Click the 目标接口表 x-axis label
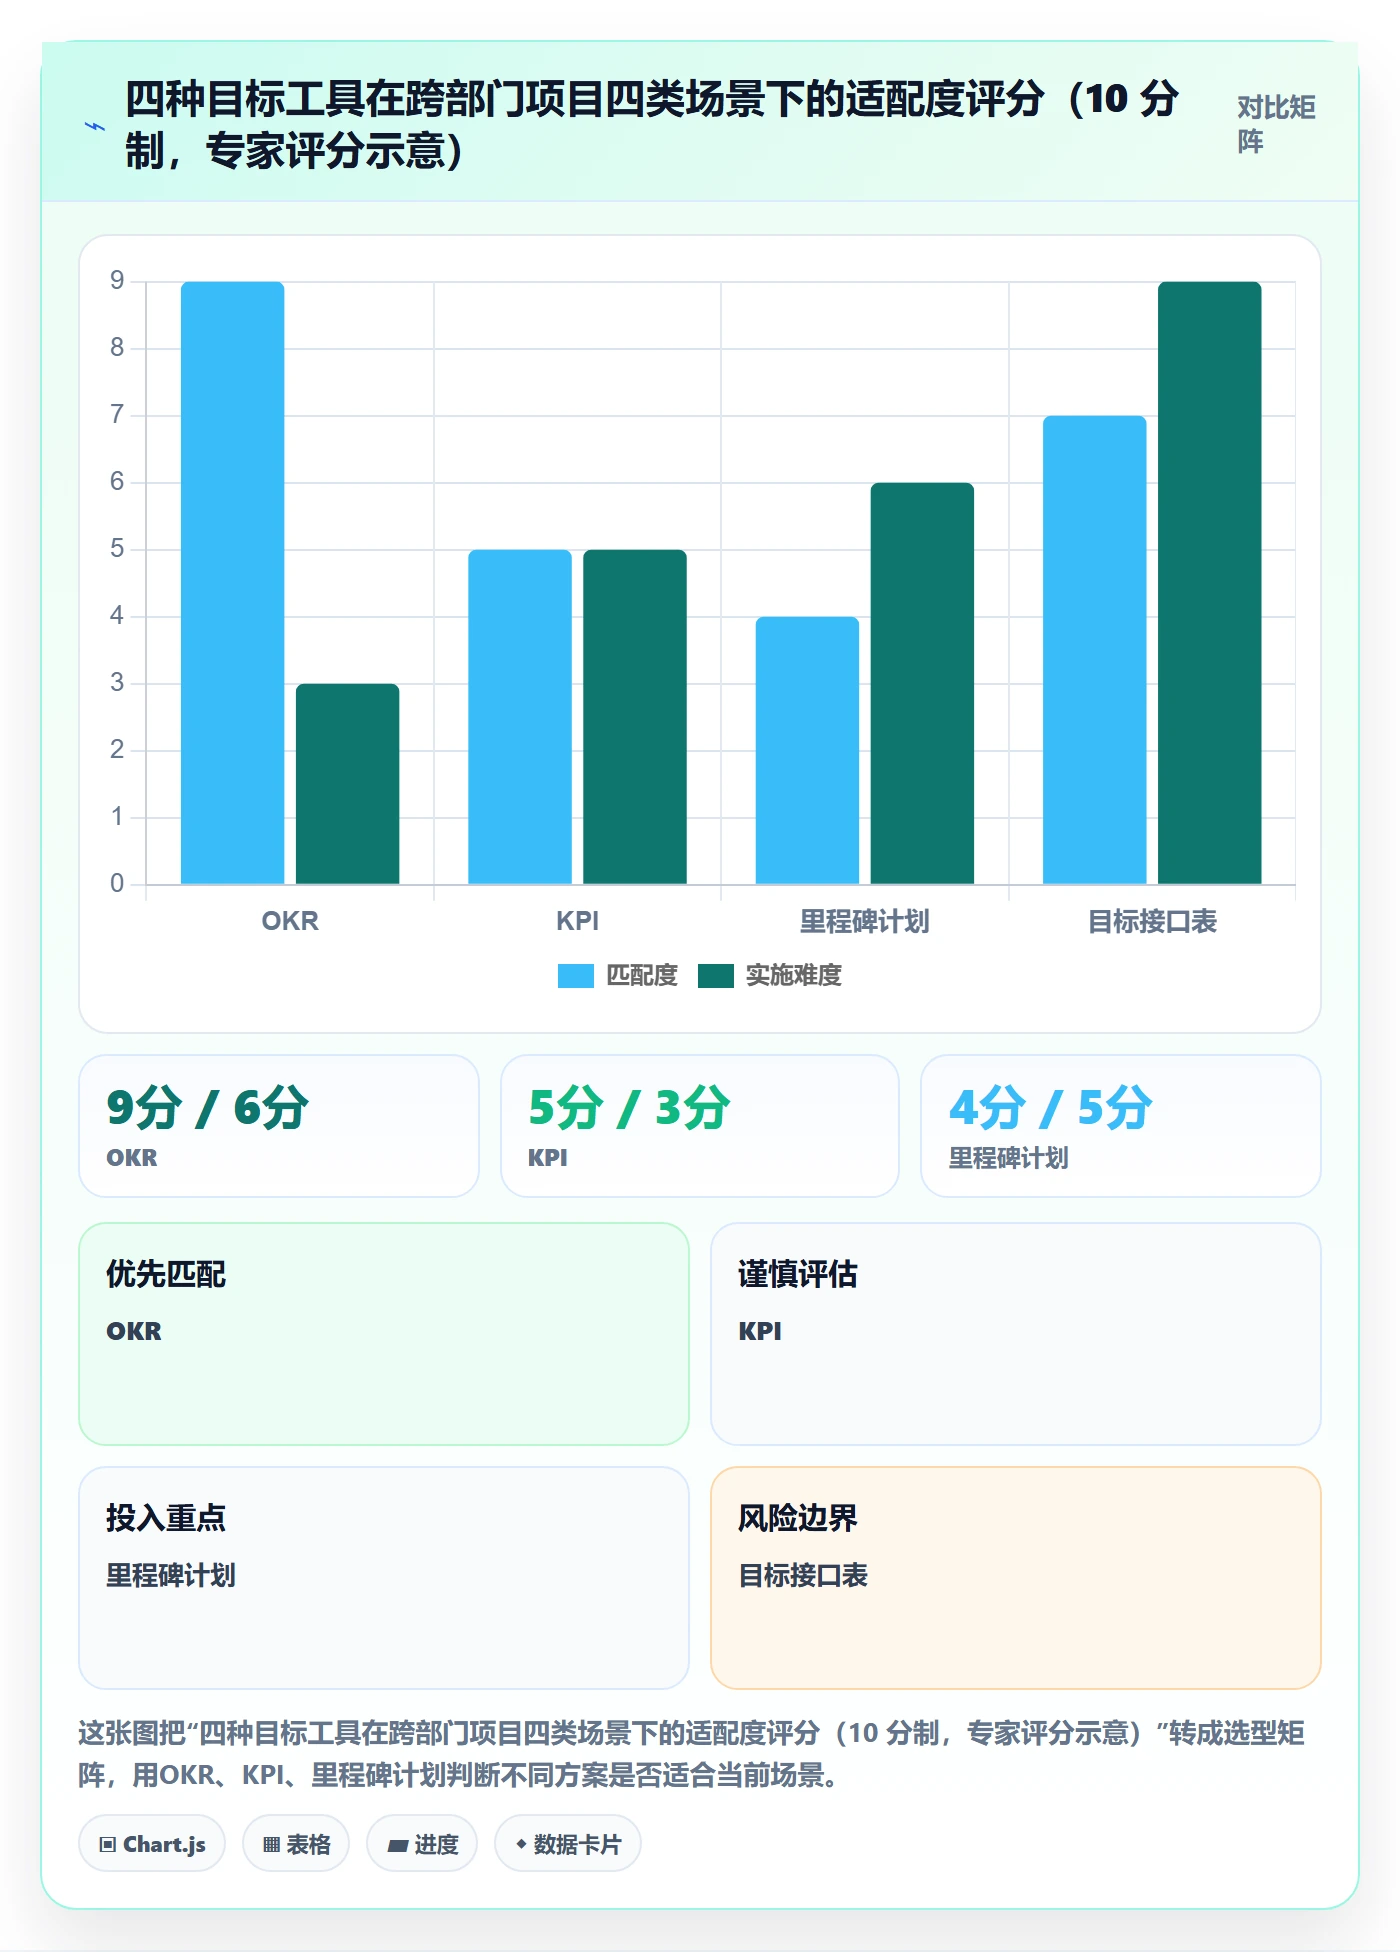The image size is (1400, 1952). (x=1152, y=921)
